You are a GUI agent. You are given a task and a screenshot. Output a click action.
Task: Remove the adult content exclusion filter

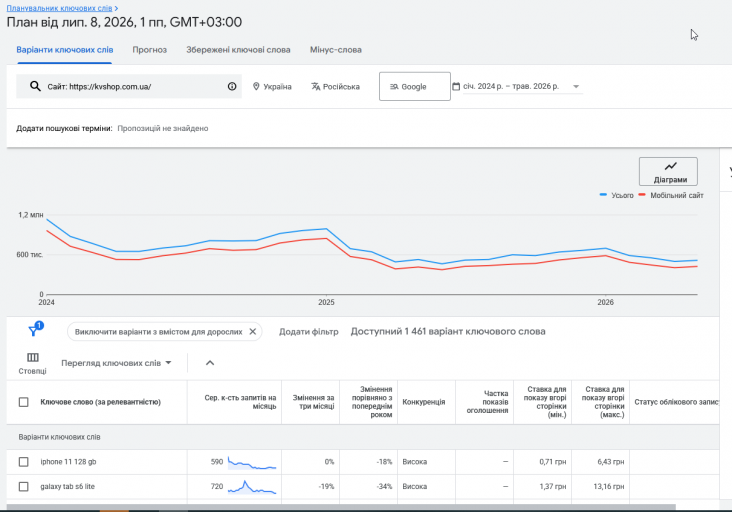point(253,331)
